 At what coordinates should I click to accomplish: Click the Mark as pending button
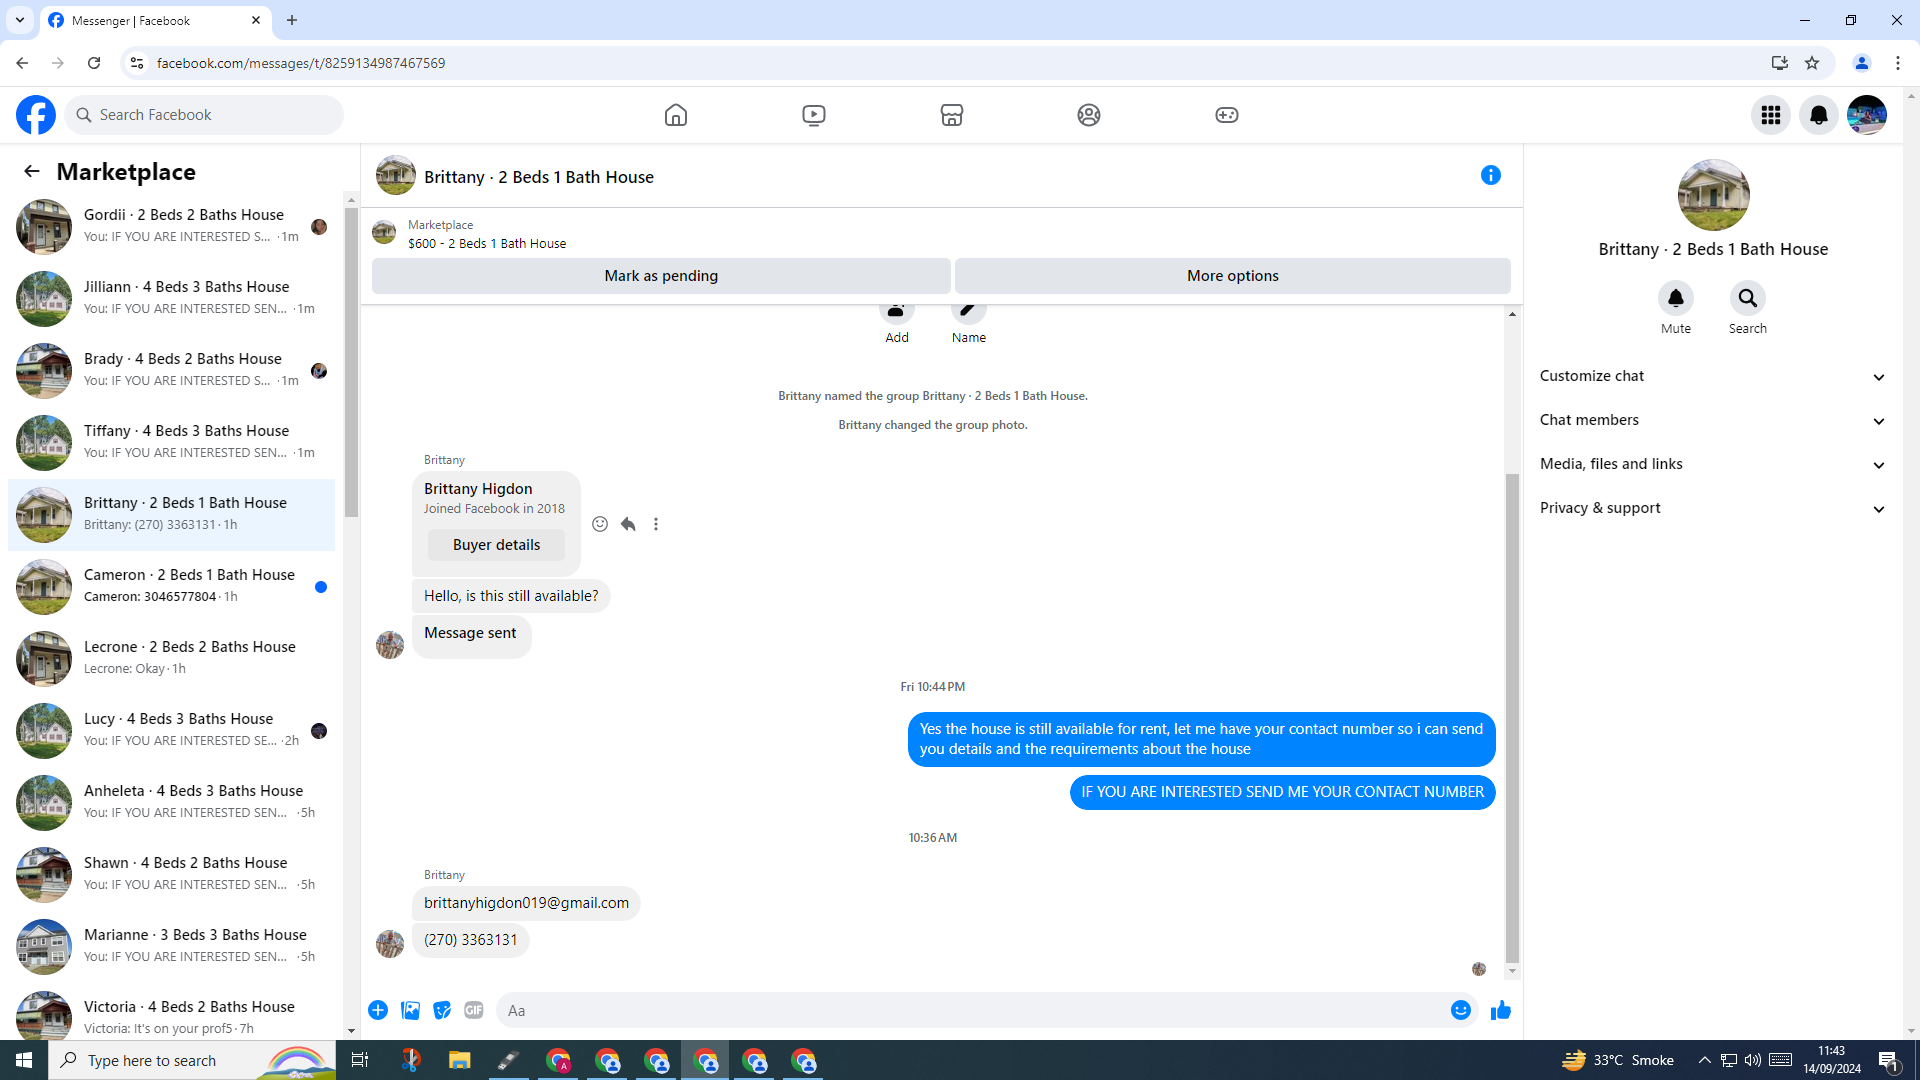(x=661, y=276)
